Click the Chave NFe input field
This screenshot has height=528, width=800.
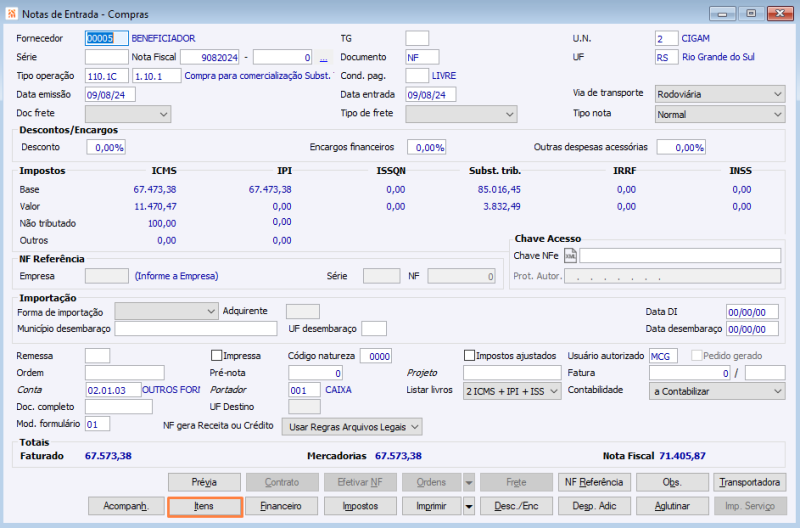pyautogui.click(x=680, y=256)
